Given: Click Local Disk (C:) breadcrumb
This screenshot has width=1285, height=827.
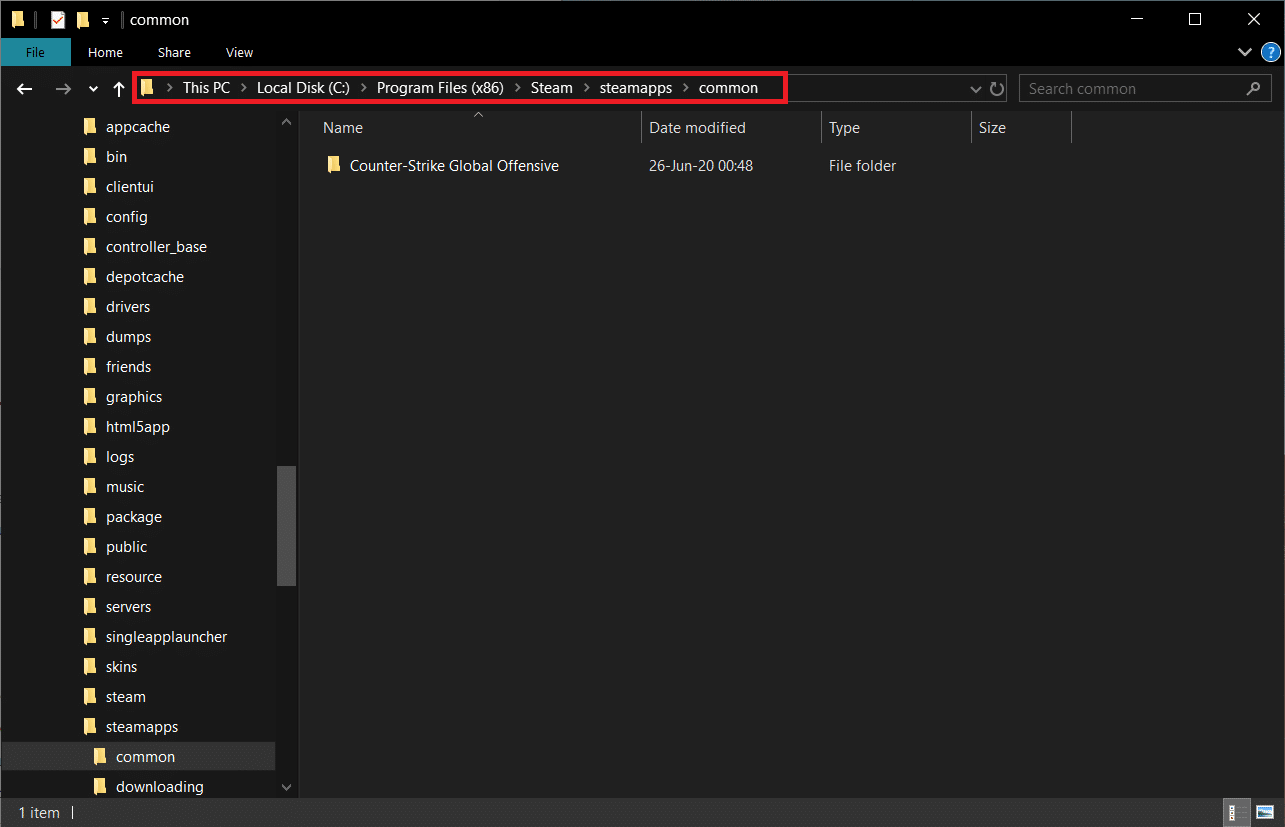Looking at the screenshot, I should click(x=303, y=88).
